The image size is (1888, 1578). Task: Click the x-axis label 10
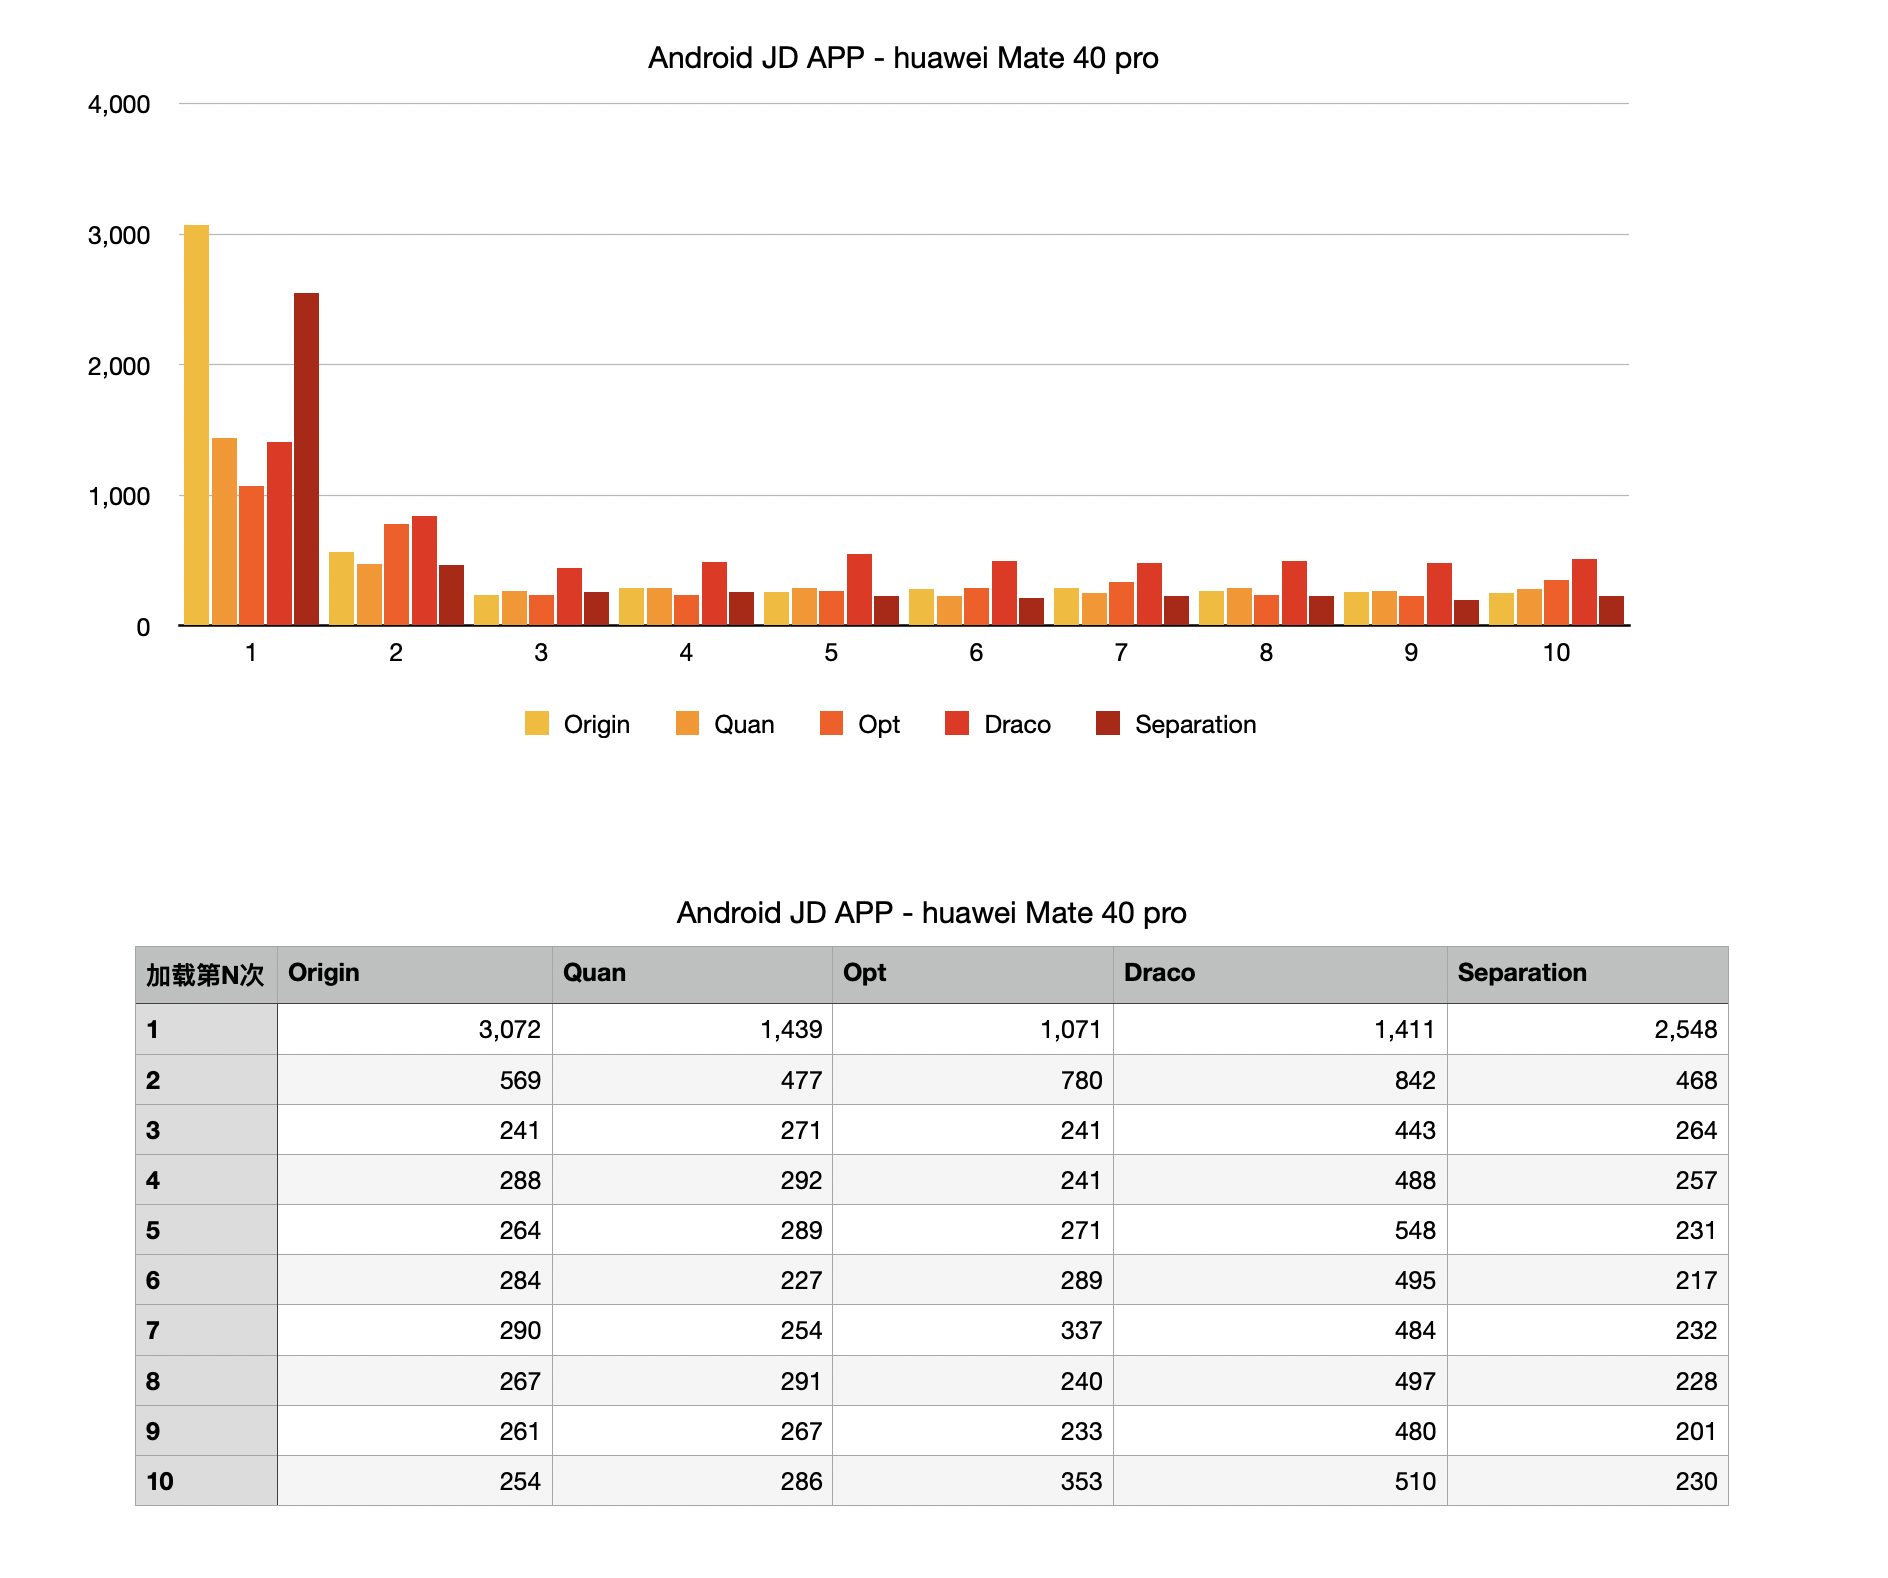pos(1556,652)
